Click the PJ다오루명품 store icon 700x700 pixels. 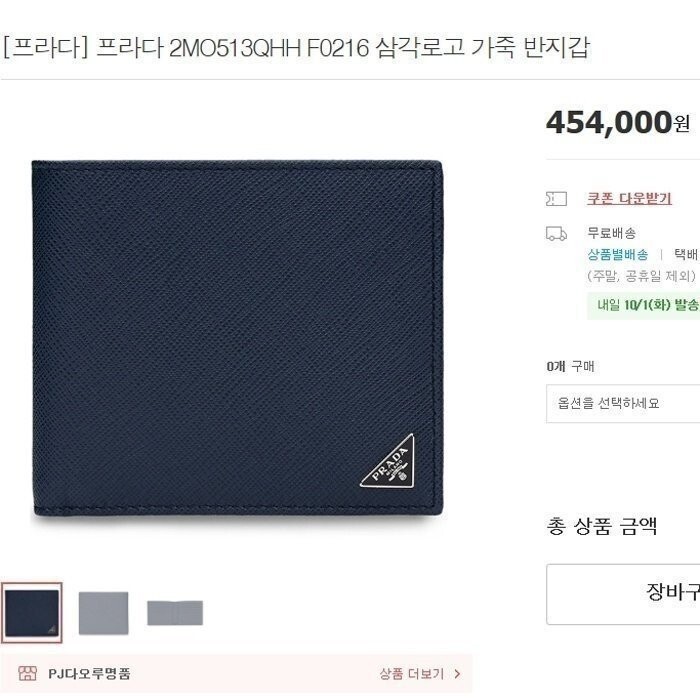point(27,673)
